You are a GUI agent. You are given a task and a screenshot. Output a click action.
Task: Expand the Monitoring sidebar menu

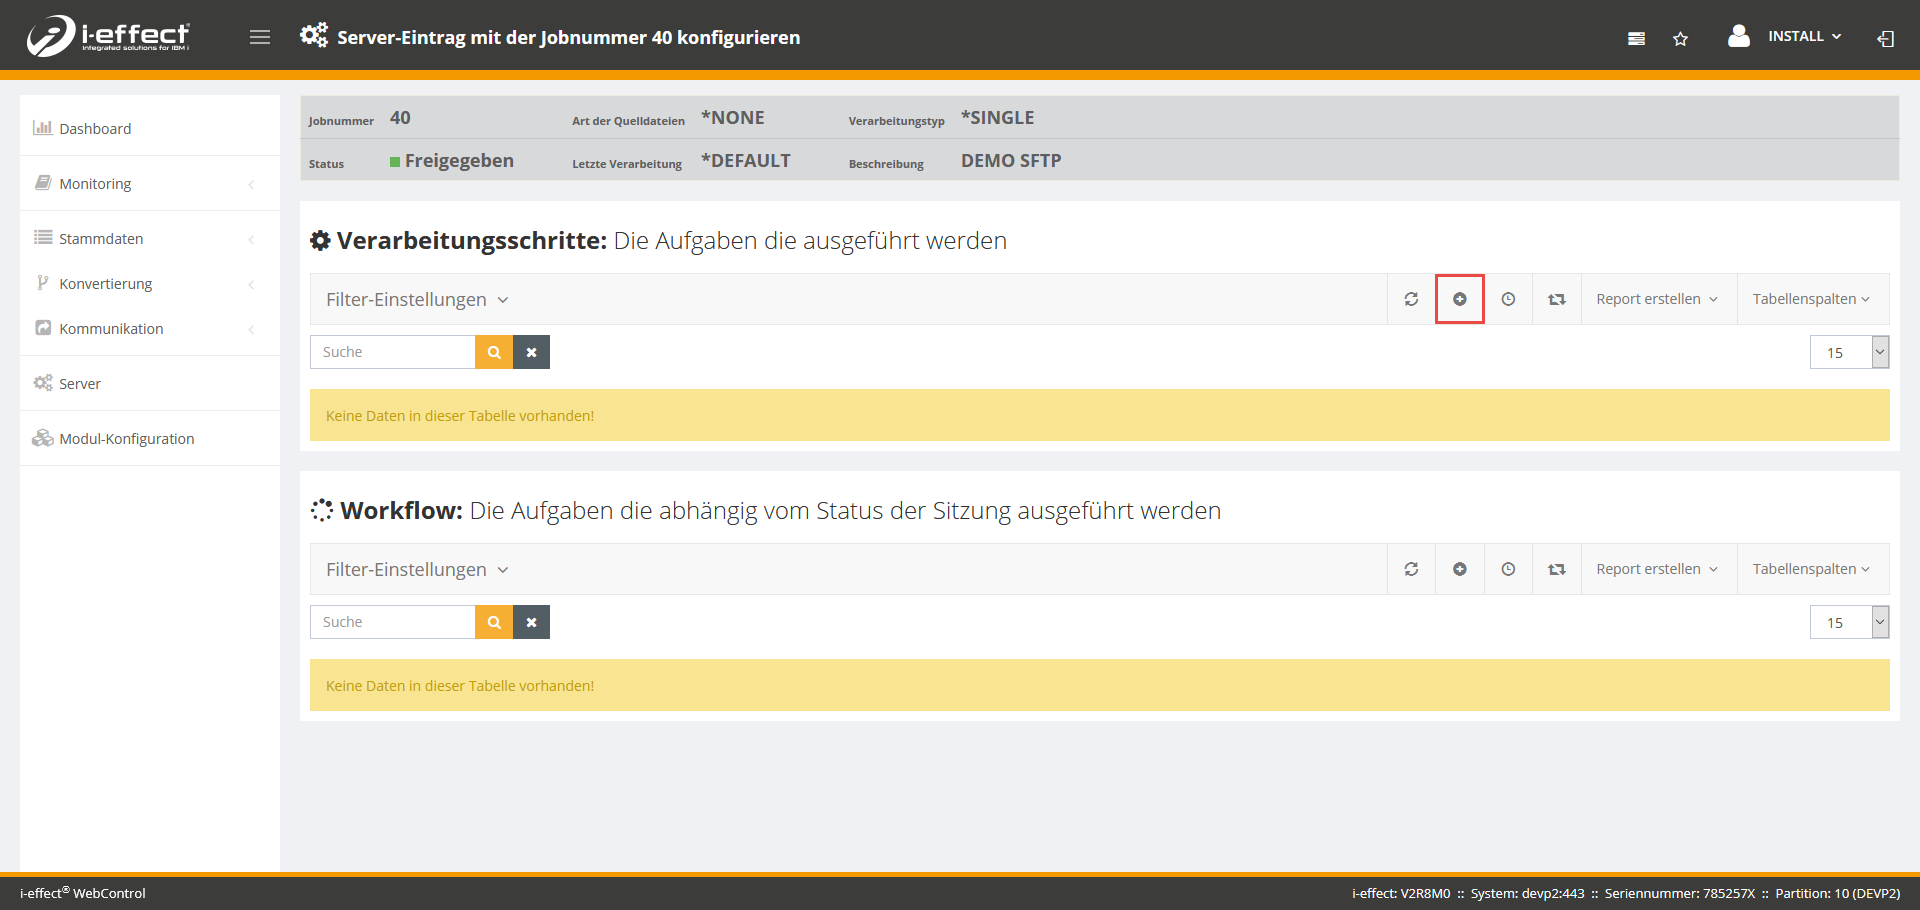coord(95,183)
